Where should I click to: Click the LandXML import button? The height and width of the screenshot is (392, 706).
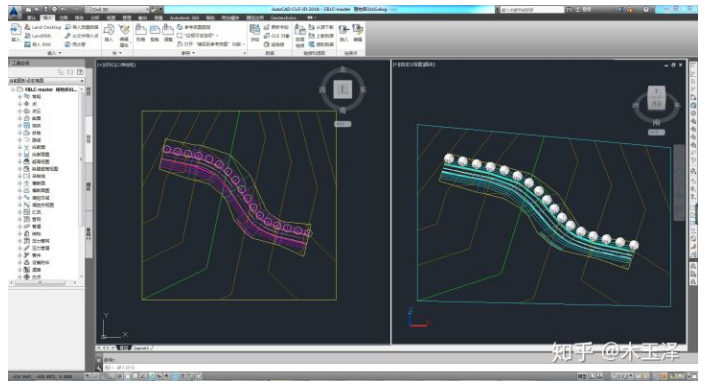click(38, 36)
